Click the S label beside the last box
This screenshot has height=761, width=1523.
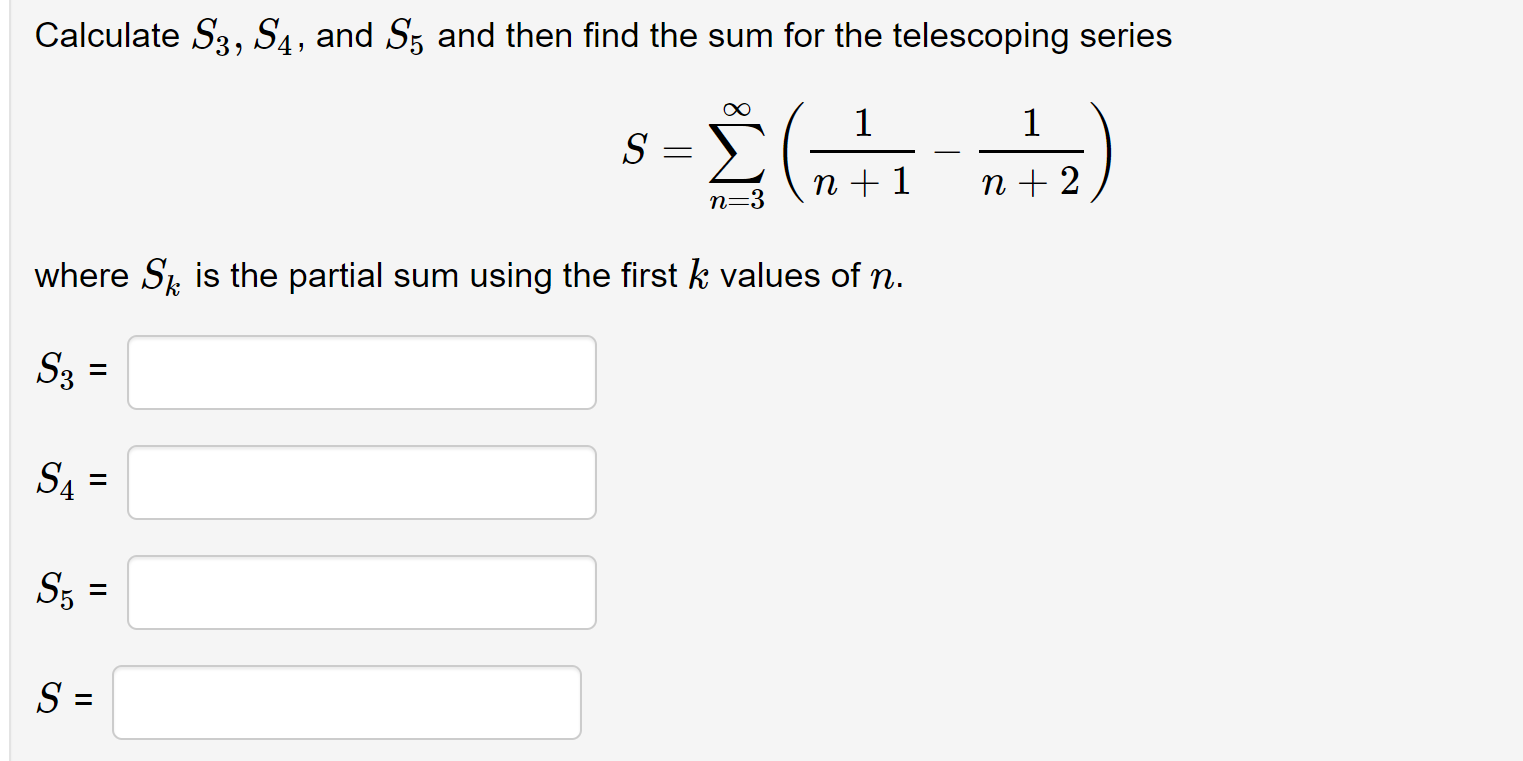pos(48,700)
